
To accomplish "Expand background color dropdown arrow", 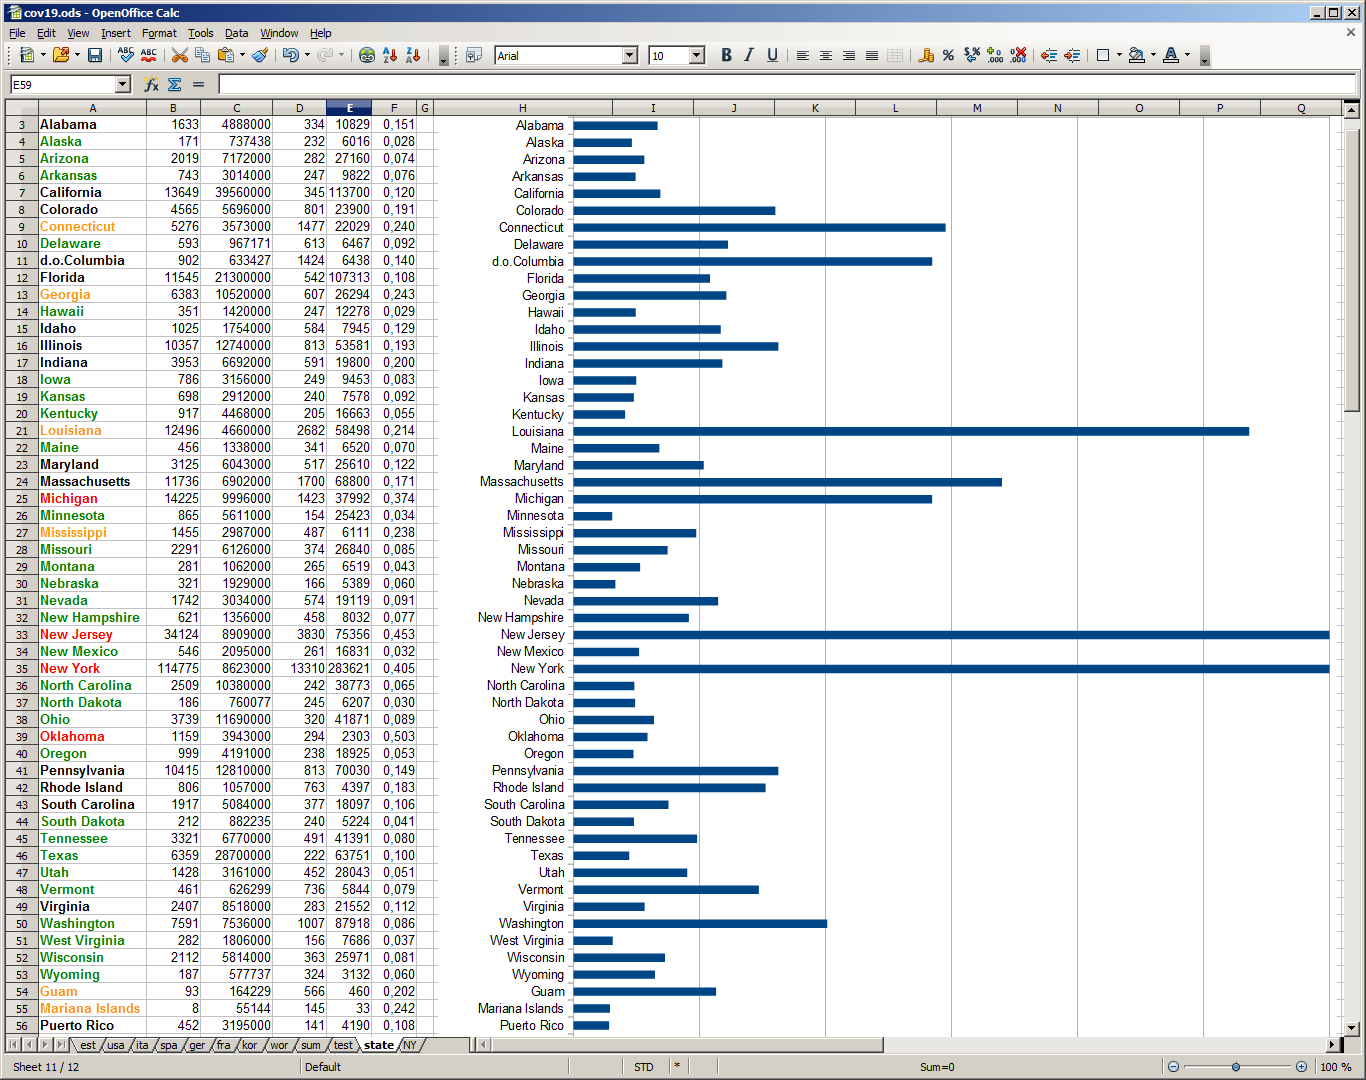I will (x=1153, y=55).
